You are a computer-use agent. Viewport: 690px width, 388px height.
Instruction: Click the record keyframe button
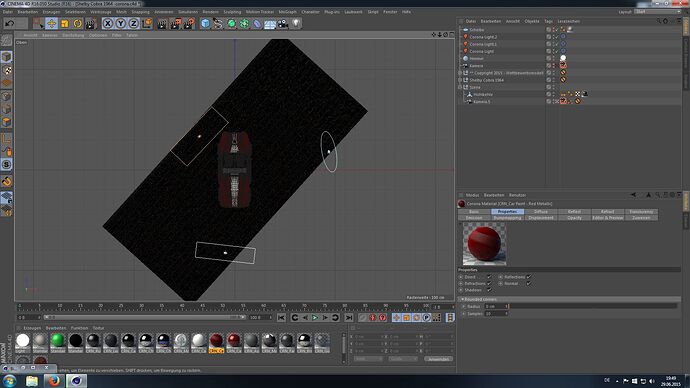(372, 318)
